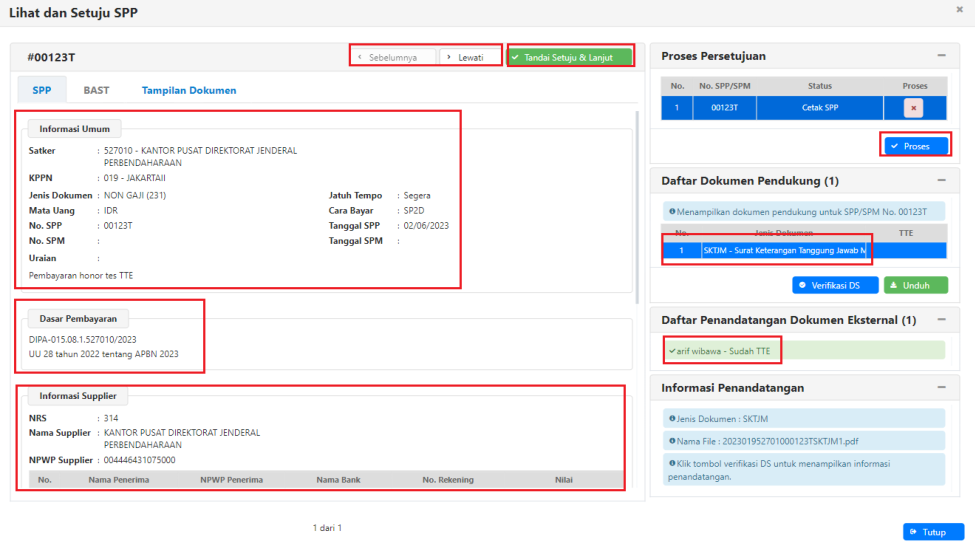976x549 pixels.
Task: Click the red X button in Proses column
Action: coord(914,108)
